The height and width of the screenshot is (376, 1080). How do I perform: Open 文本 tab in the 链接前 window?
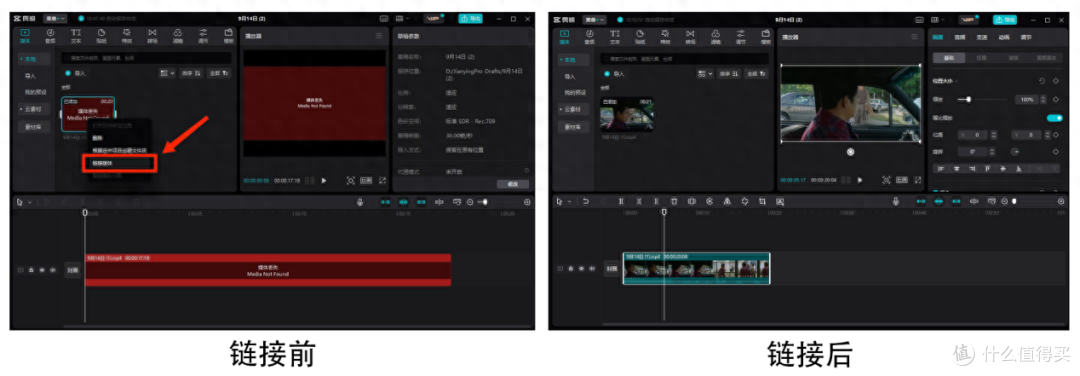(x=76, y=36)
